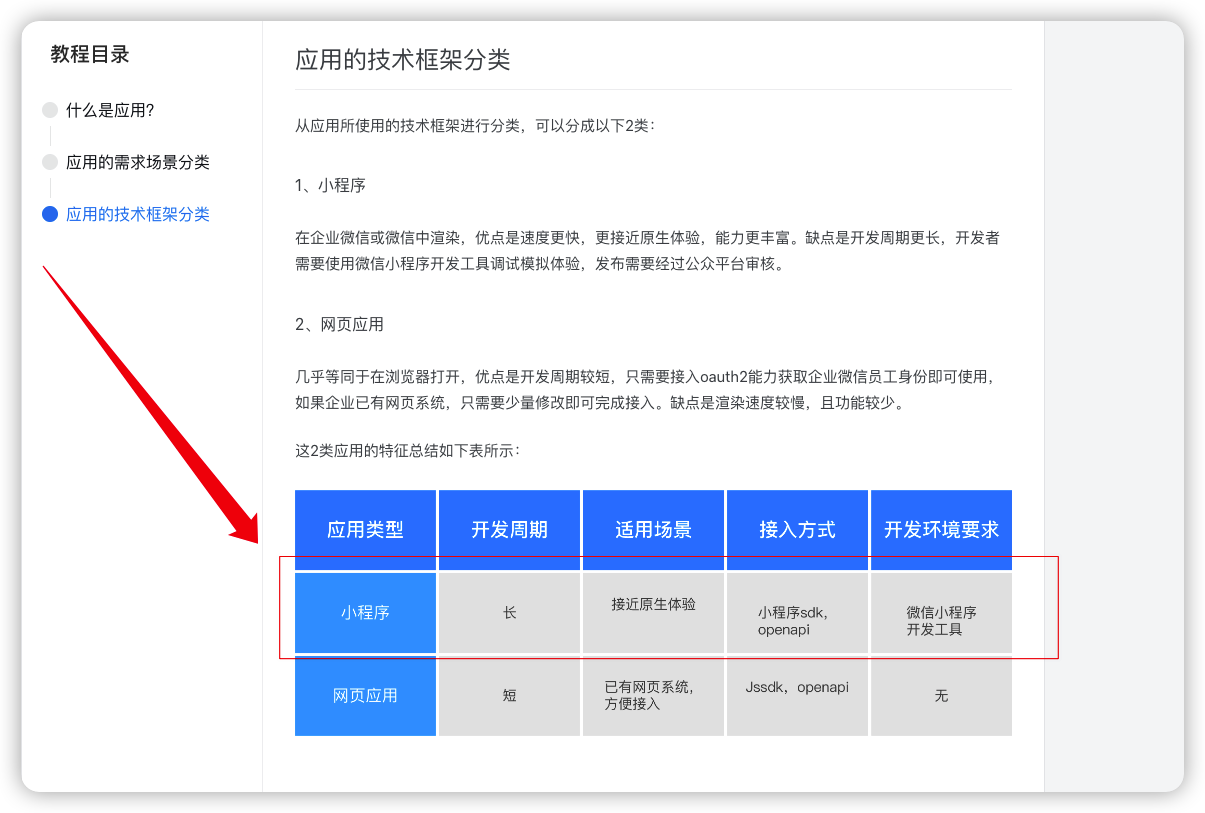This screenshot has width=1205, height=813.
Task: Click the blue bullet beside 应用的技术框架分类
Action: pos(50,214)
